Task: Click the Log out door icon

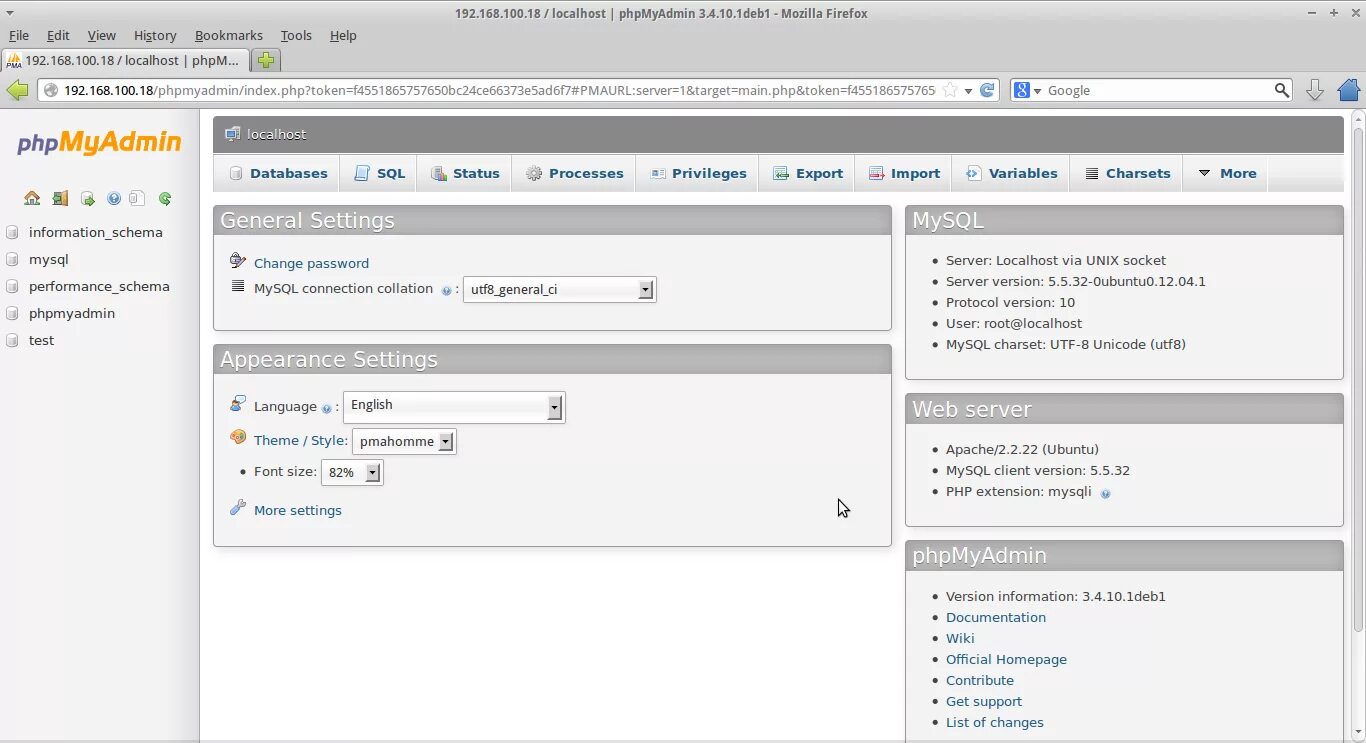Action: (60, 199)
